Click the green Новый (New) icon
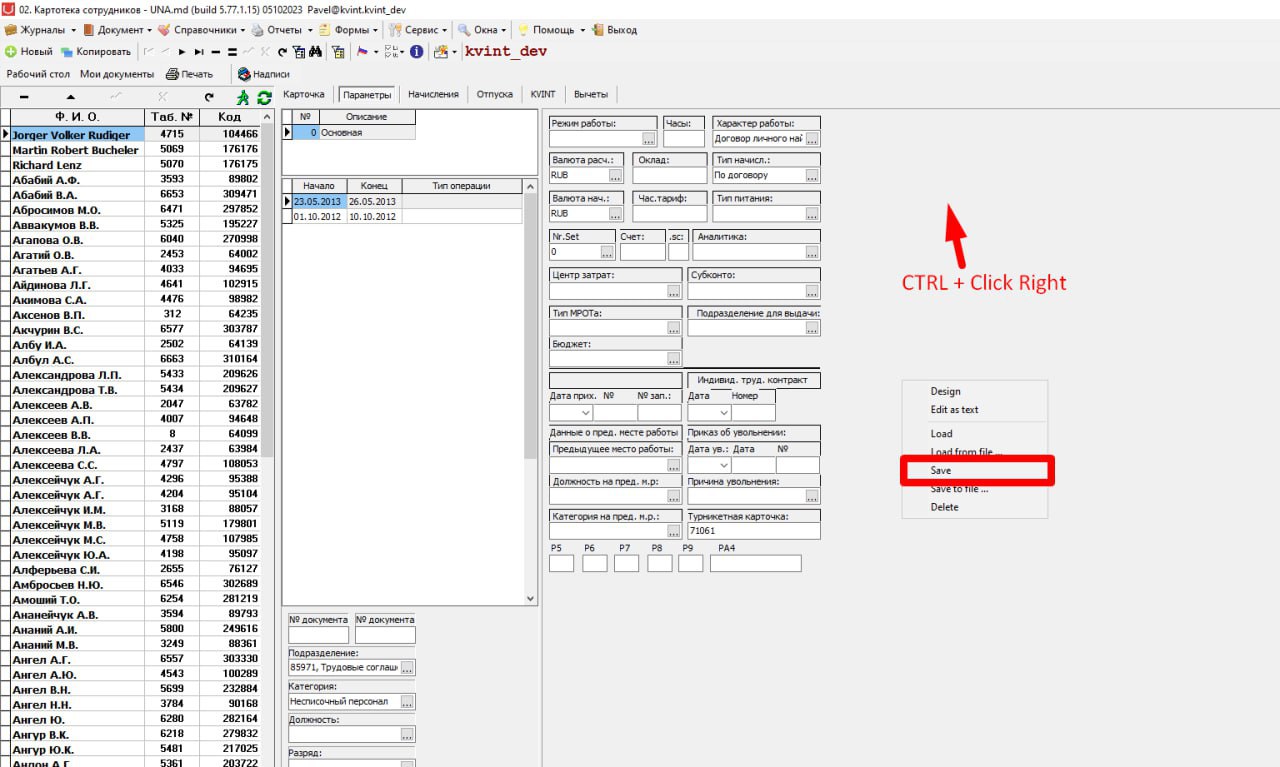 click(10, 52)
